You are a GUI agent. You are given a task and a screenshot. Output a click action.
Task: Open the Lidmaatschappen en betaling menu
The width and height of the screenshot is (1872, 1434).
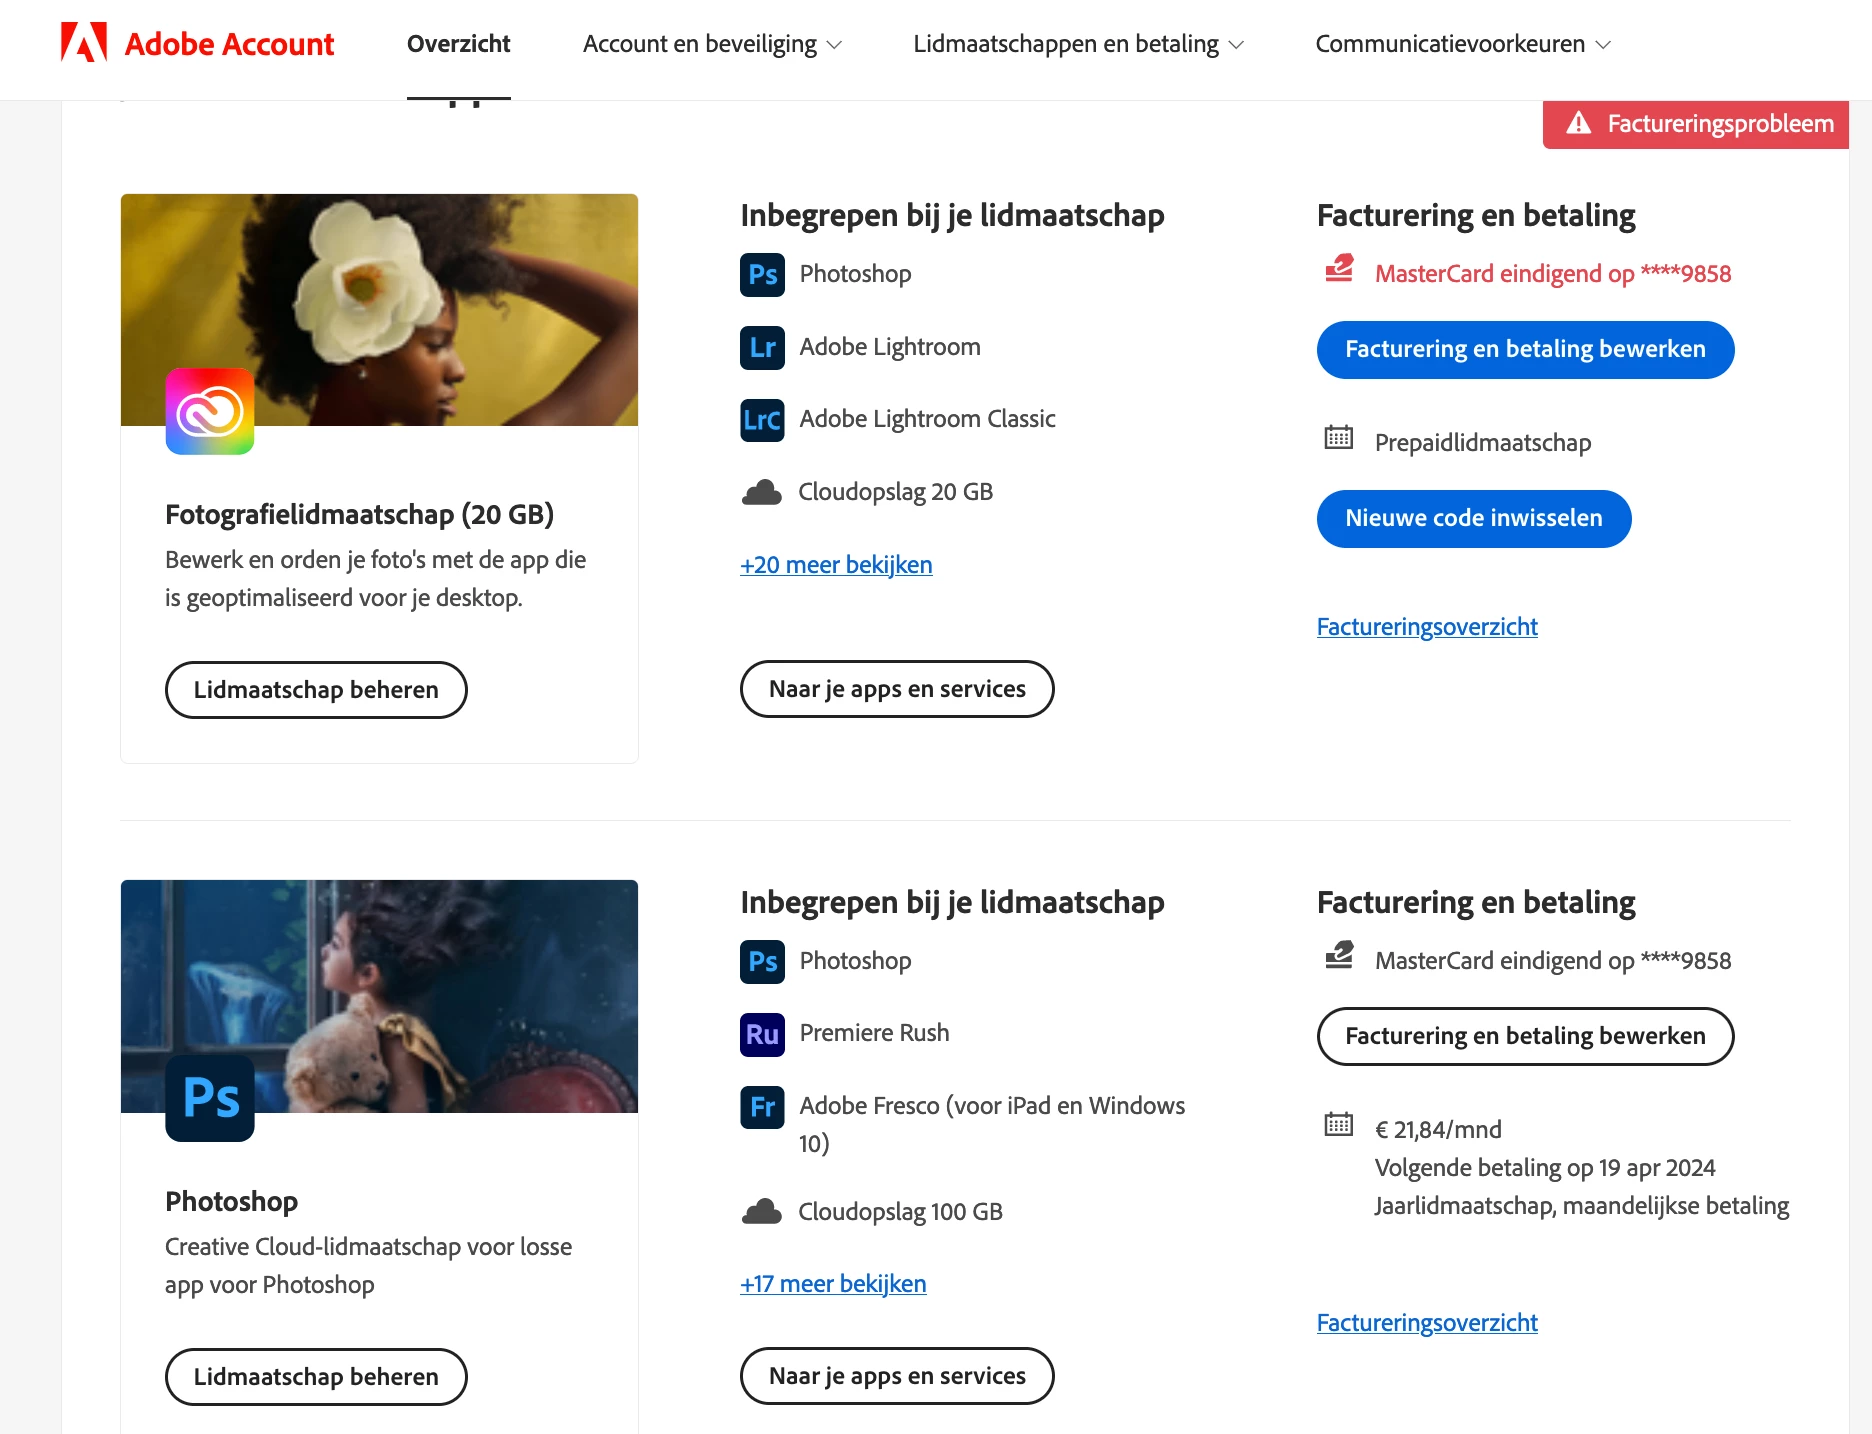(x=1078, y=44)
